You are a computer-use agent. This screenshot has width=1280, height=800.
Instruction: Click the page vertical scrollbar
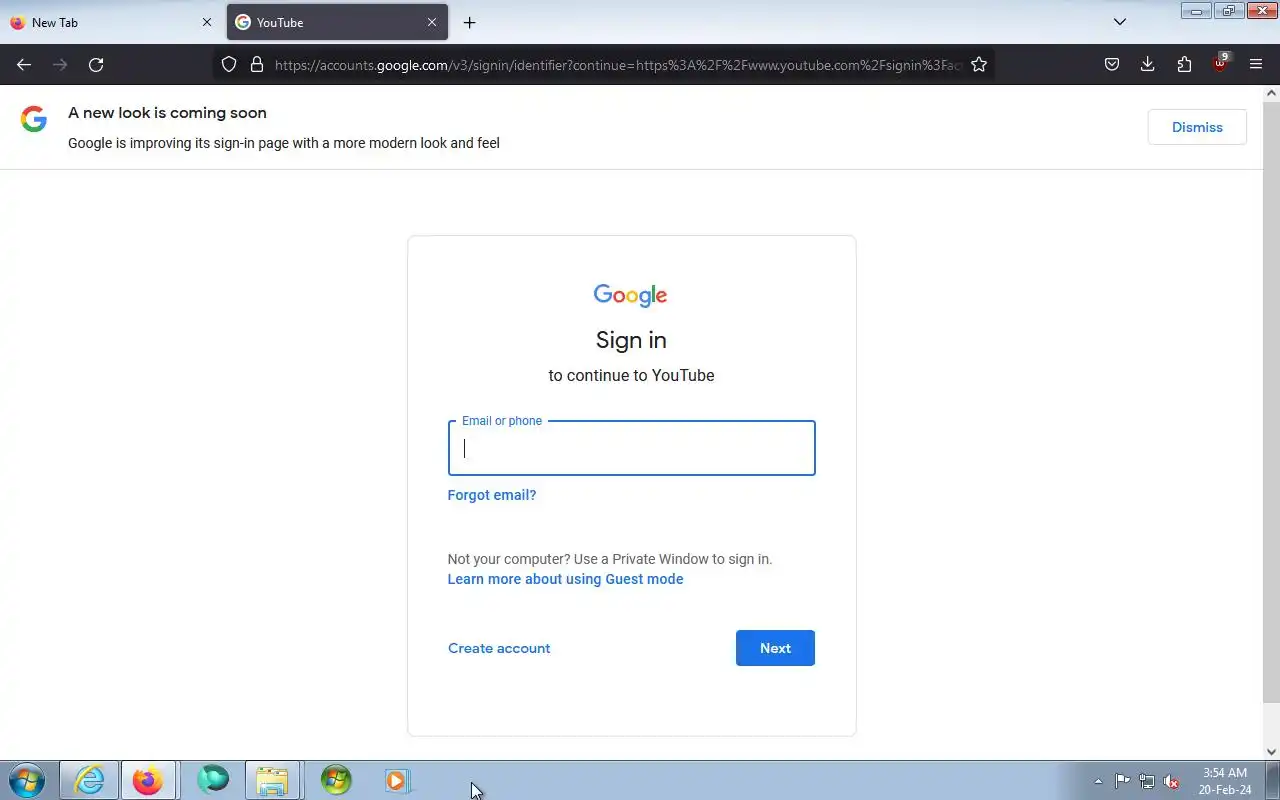click(1271, 400)
